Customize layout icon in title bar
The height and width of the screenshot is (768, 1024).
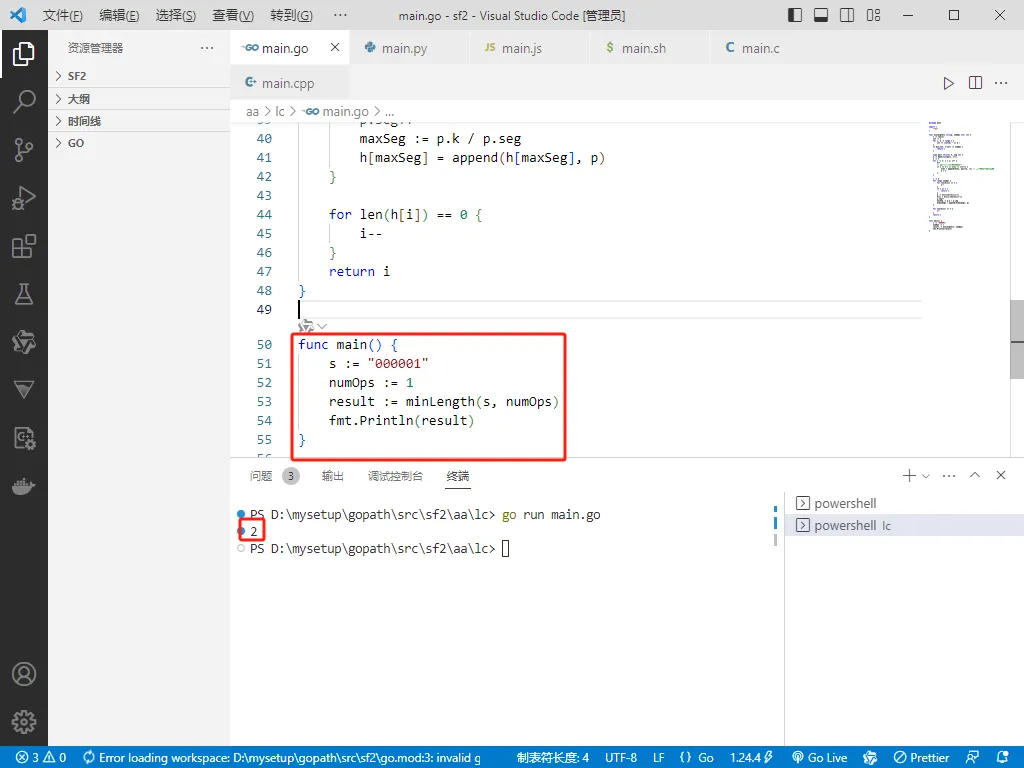(x=873, y=15)
